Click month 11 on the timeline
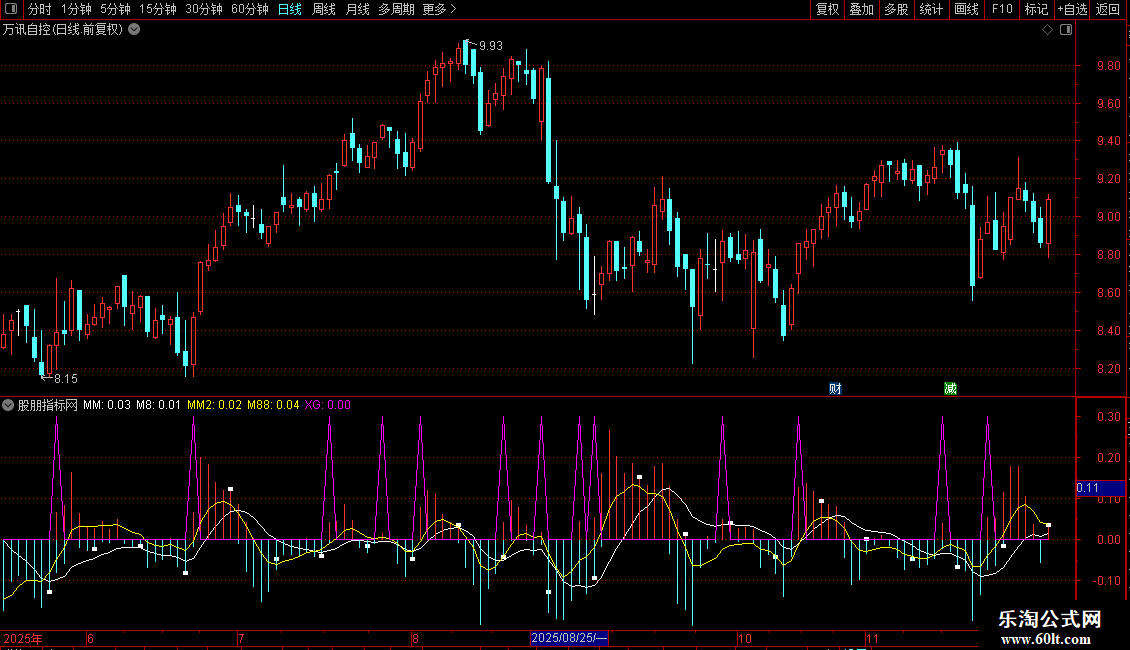 [x=873, y=638]
